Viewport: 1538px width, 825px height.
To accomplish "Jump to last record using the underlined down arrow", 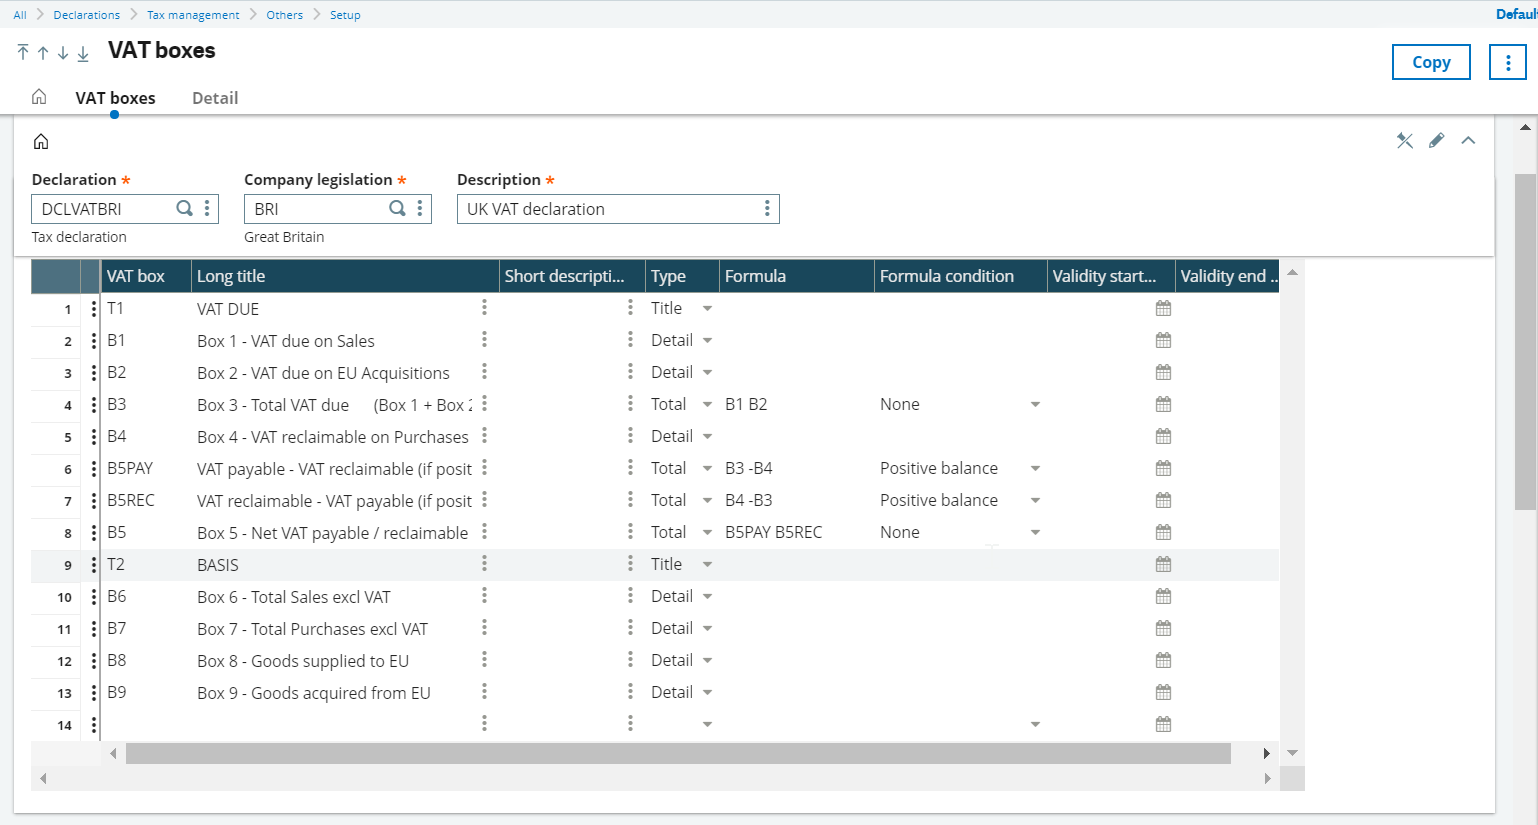I will (x=84, y=51).
